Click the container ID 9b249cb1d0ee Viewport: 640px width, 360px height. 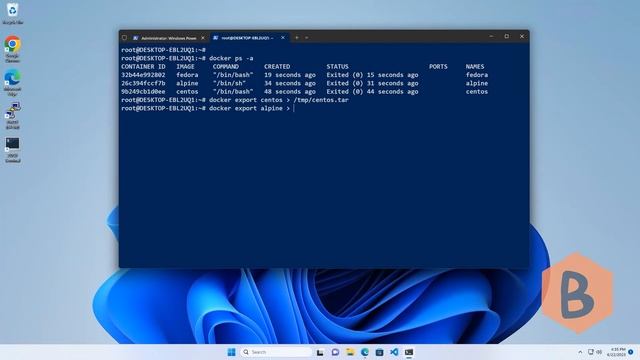pyautogui.click(x=143, y=92)
